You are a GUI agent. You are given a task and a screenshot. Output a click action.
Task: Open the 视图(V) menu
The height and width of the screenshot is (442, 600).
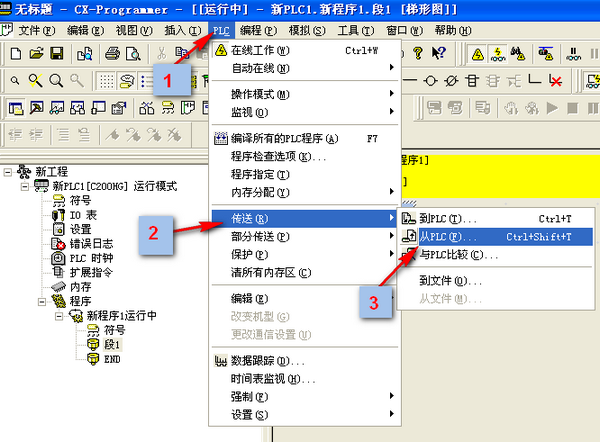coord(134,31)
